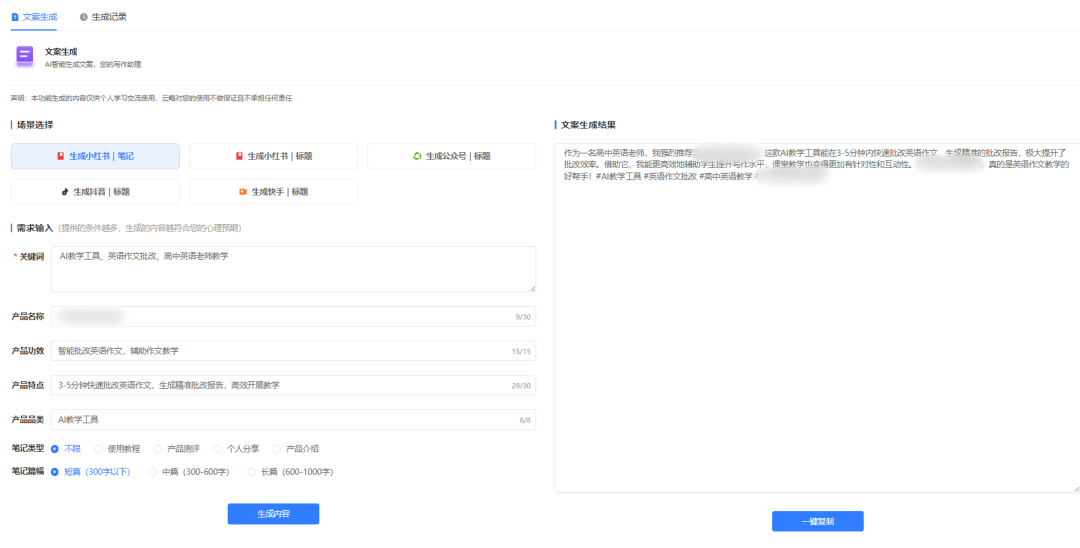Click the 一键复制 button
Viewport: 1080px width, 548px height.
tap(817, 521)
